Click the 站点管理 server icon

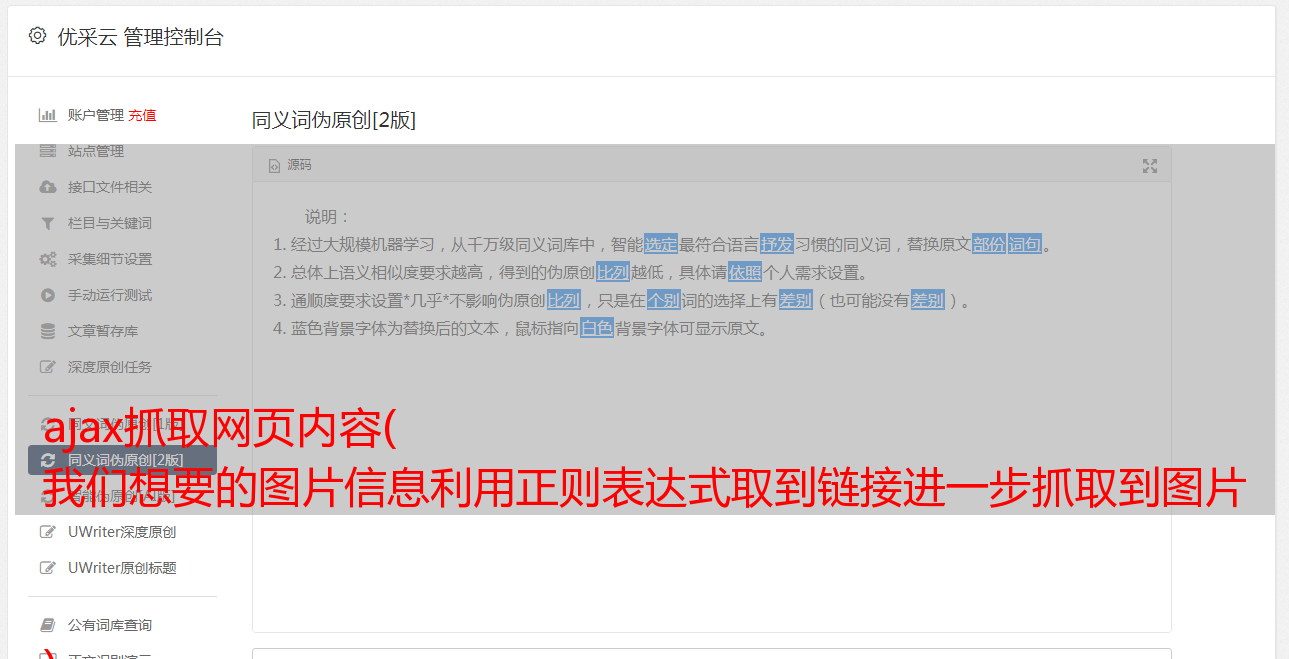tap(47, 151)
